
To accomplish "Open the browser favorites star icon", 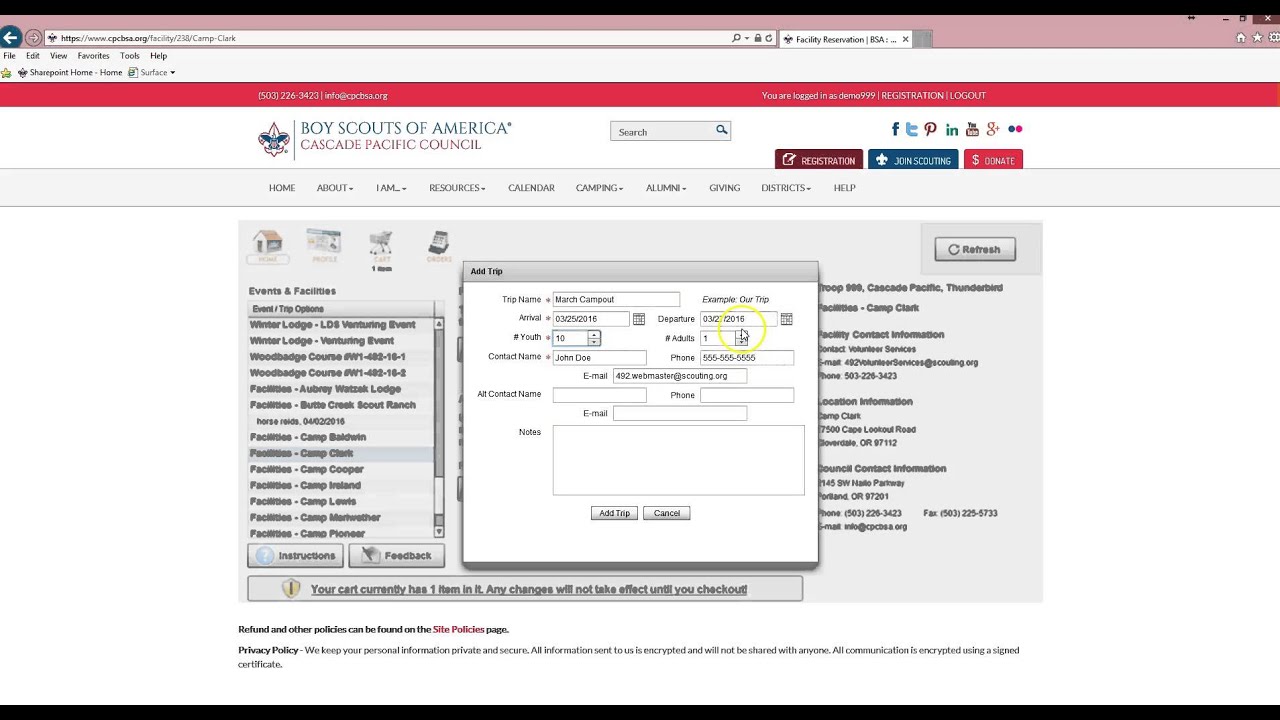I will coord(1257,38).
